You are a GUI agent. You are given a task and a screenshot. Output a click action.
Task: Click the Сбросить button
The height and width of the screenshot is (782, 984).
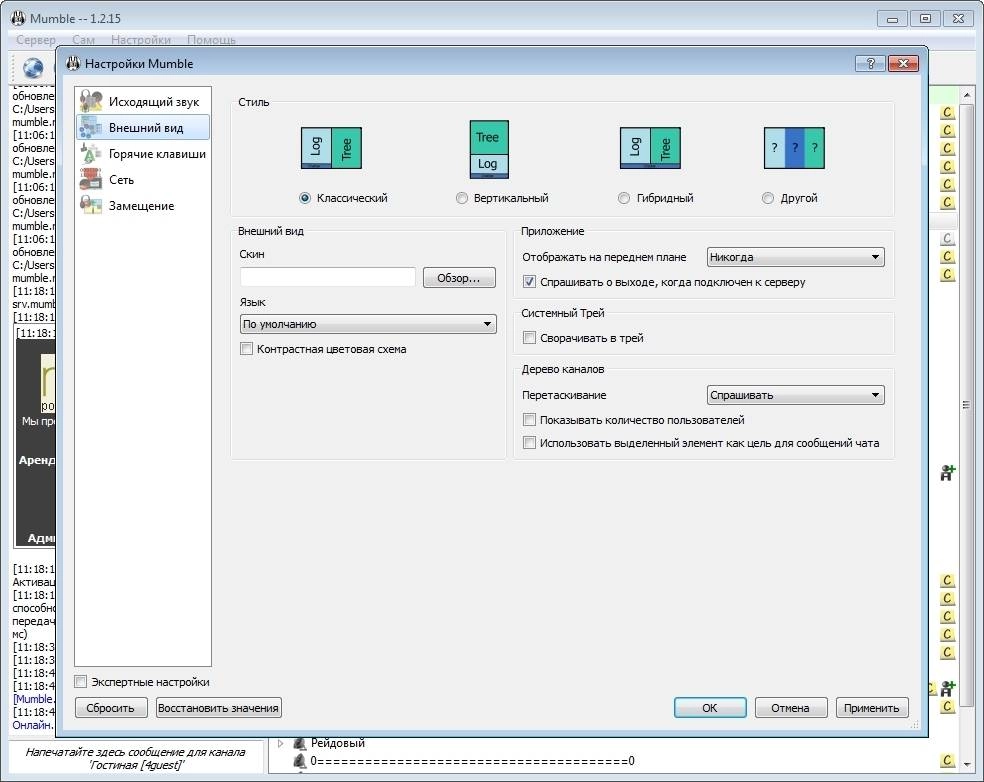click(x=111, y=707)
